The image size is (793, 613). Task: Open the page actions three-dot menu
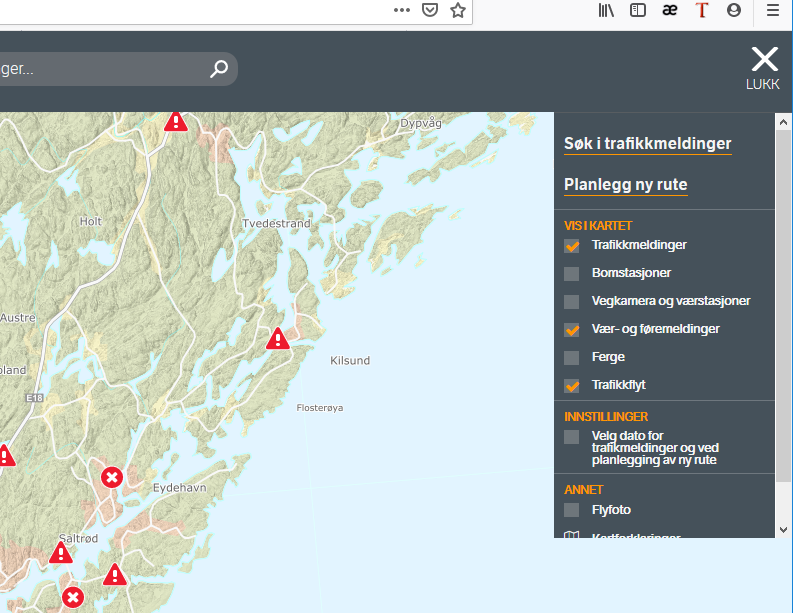click(402, 10)
